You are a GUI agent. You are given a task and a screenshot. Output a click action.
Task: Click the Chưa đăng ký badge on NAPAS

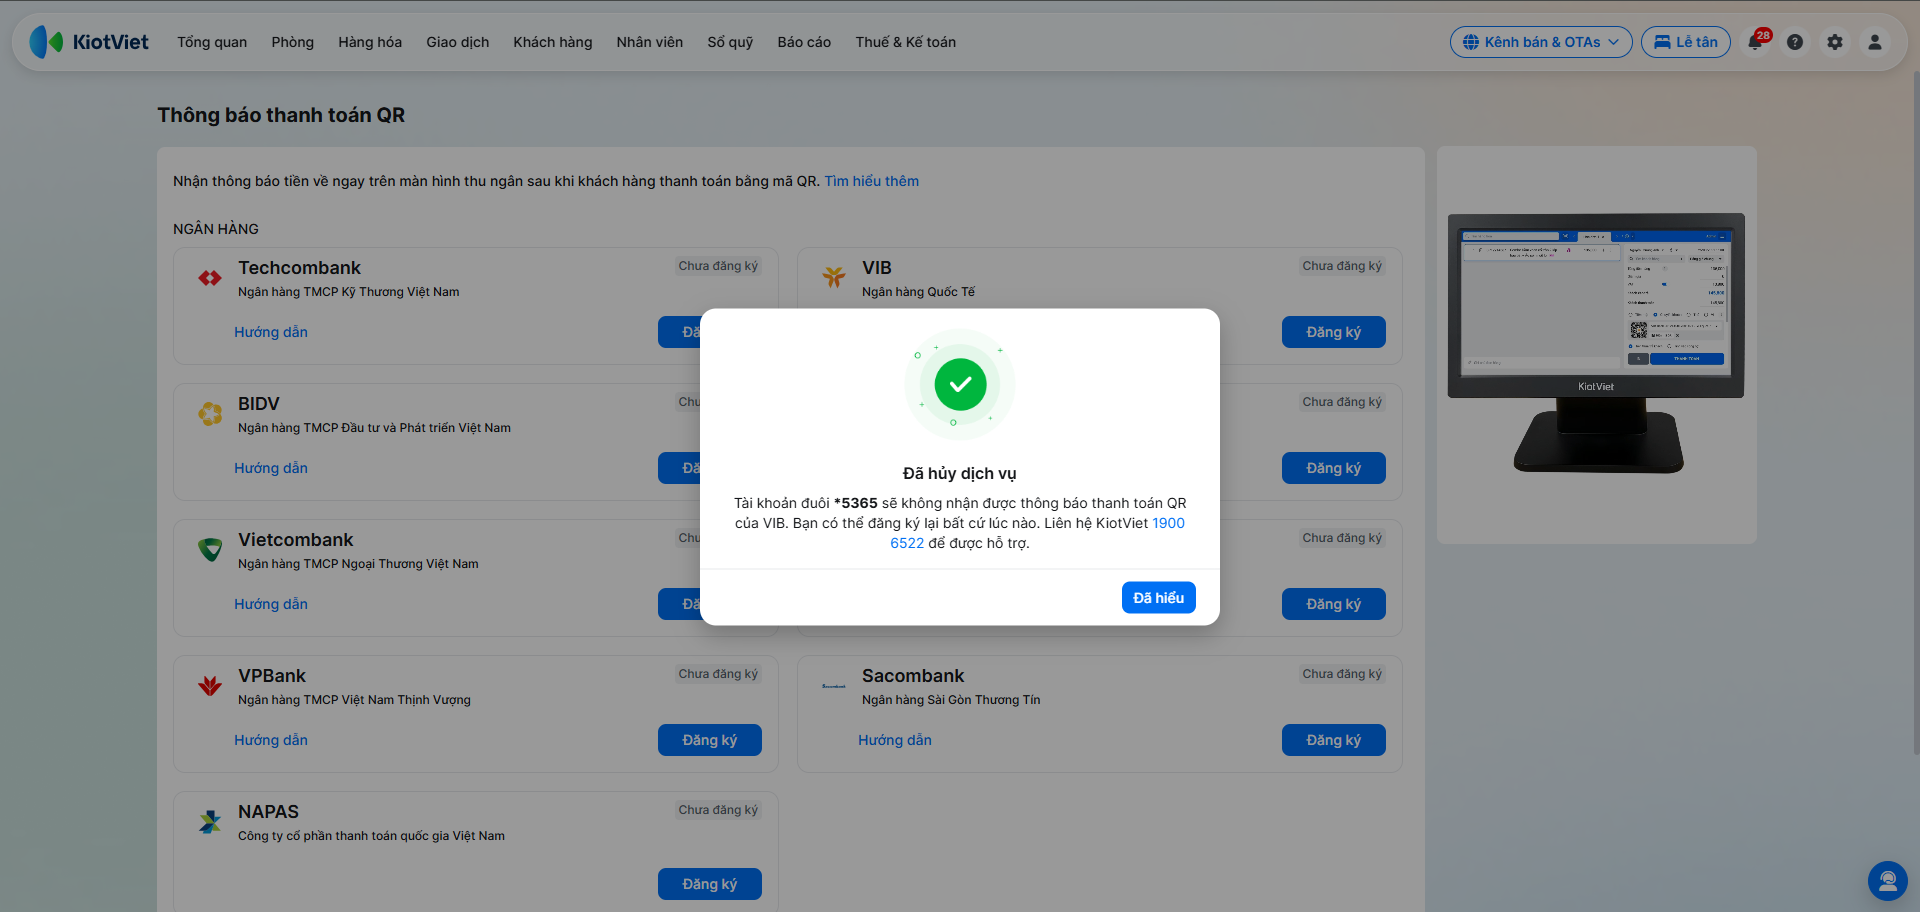pyautogui.click(x=718, y=810)
